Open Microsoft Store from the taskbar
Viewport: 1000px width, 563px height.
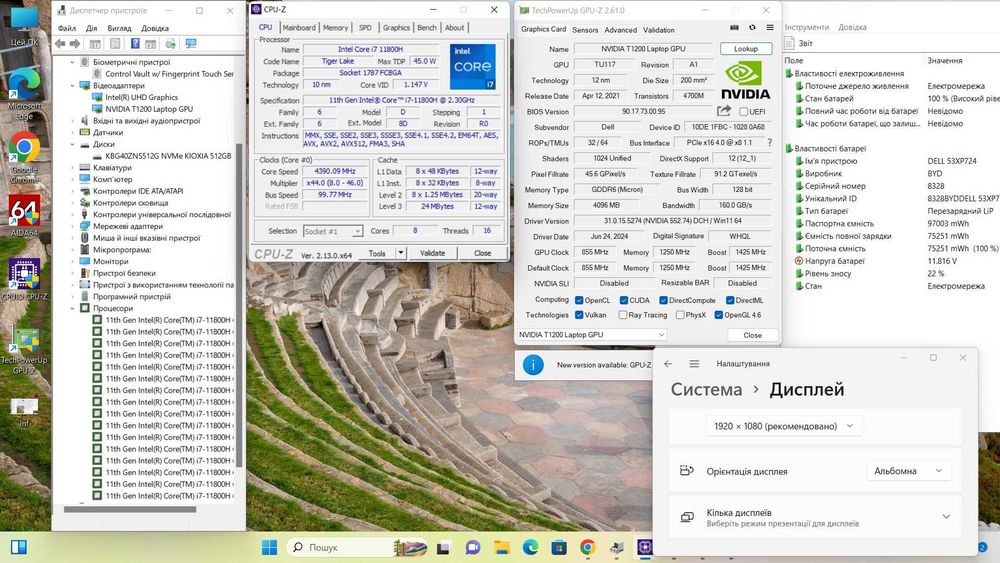tap(559, 547)
